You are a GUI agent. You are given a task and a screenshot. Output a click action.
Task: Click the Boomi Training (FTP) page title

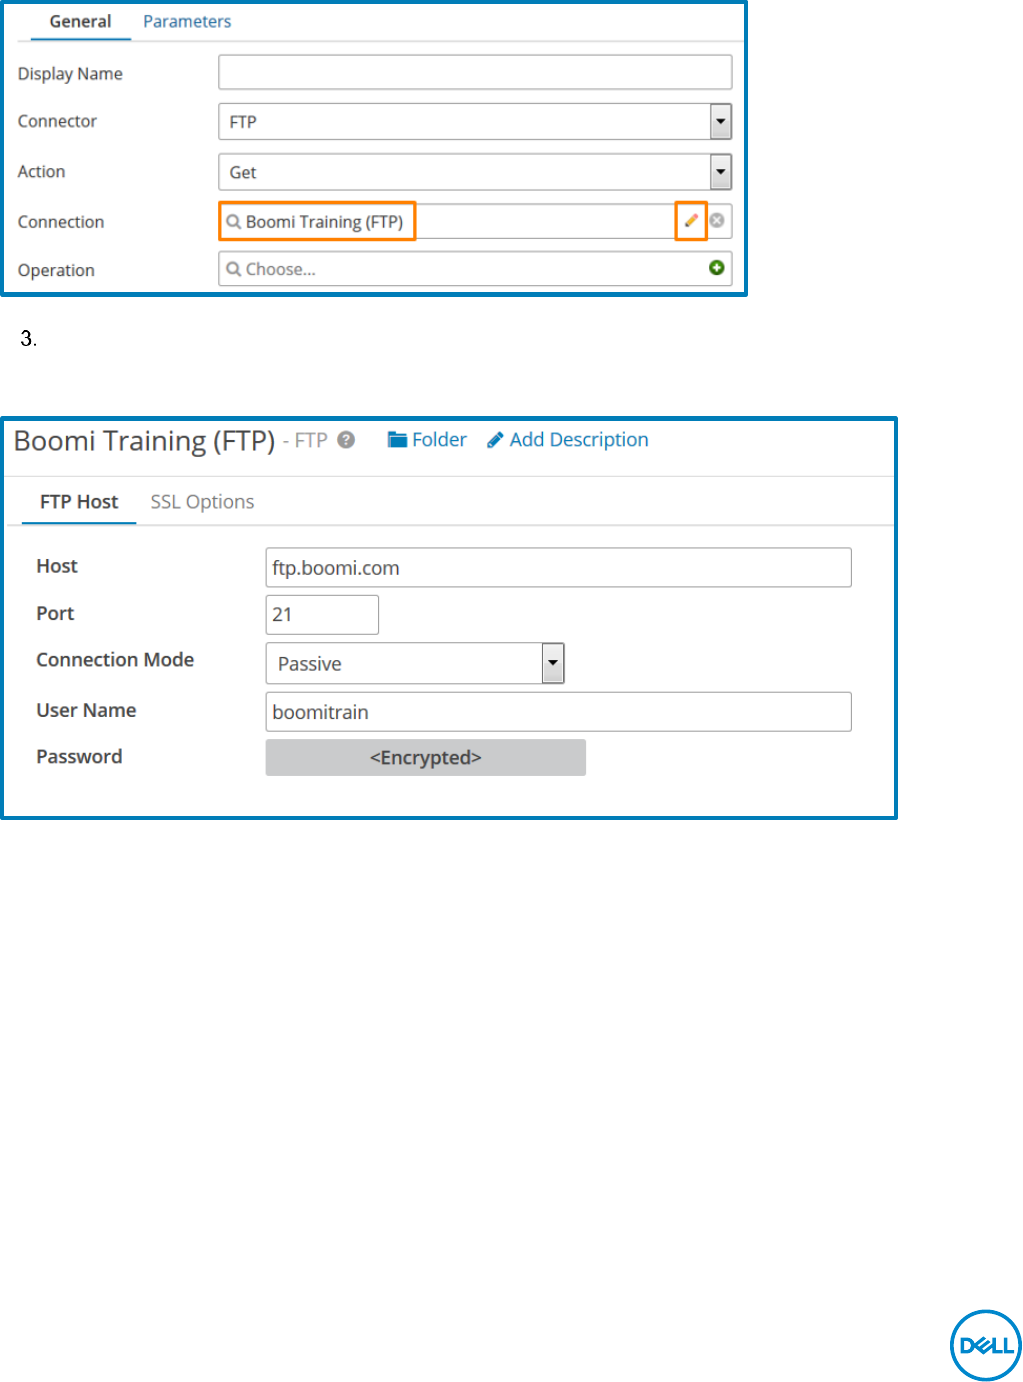144,441
